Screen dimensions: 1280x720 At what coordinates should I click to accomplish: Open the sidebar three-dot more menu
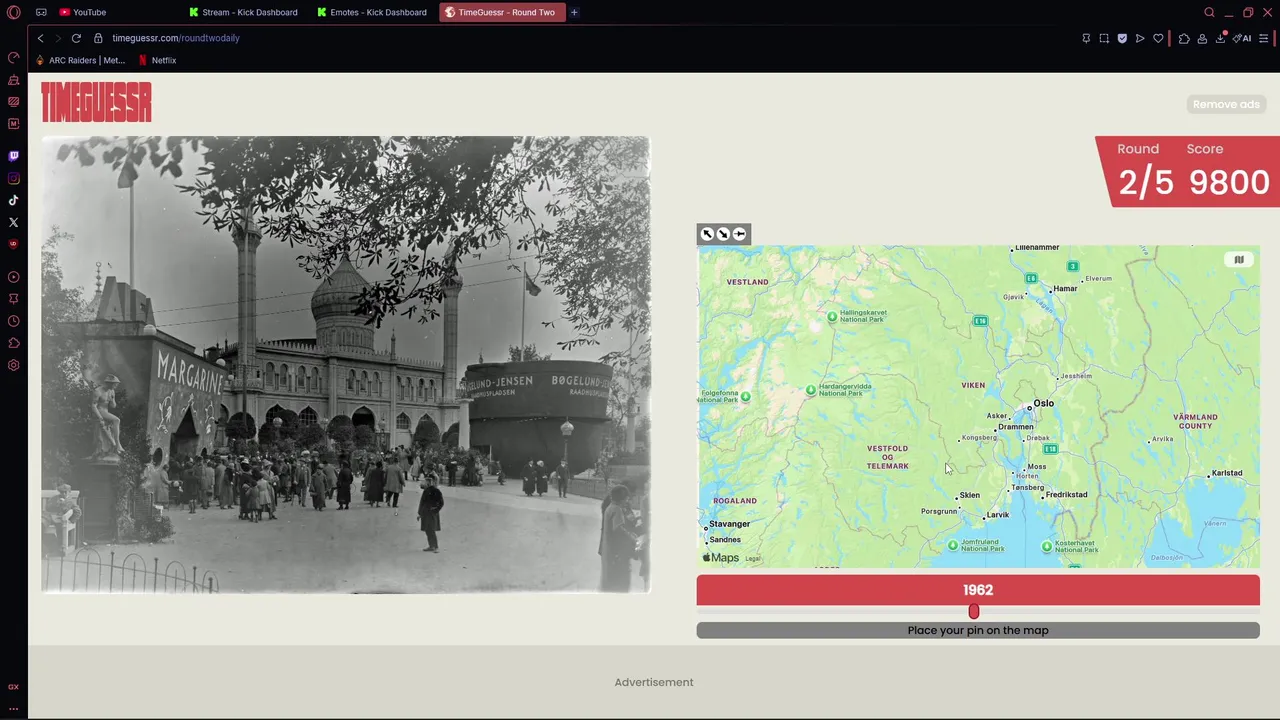click(14, 708)
